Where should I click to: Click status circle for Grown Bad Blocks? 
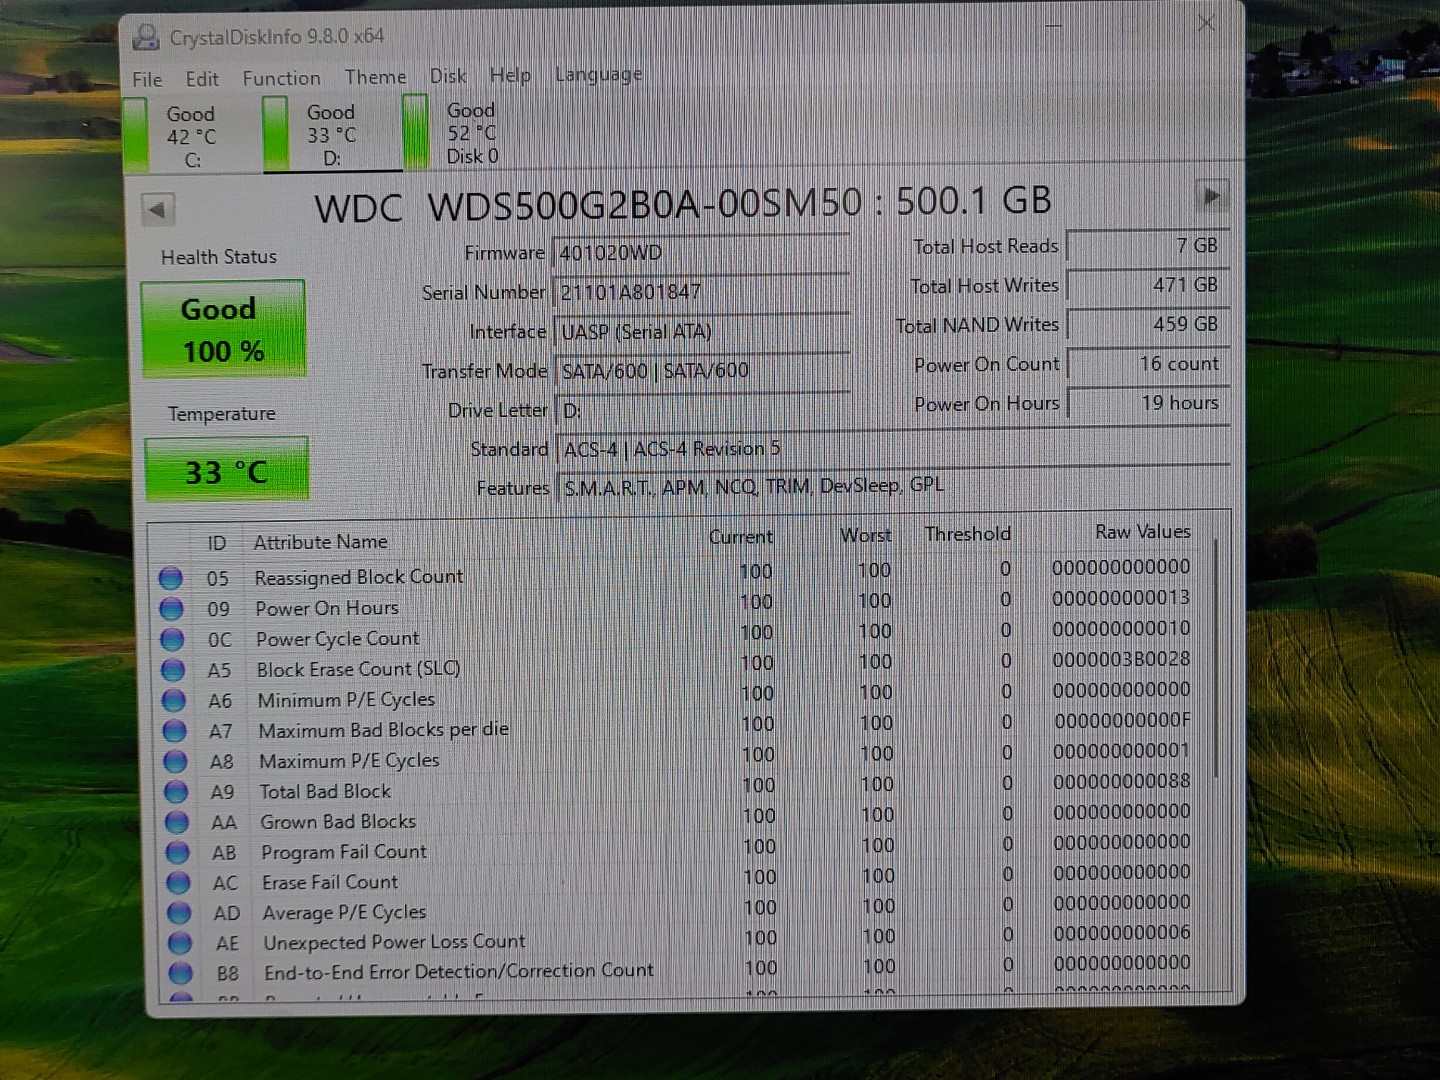coord(177,822)
